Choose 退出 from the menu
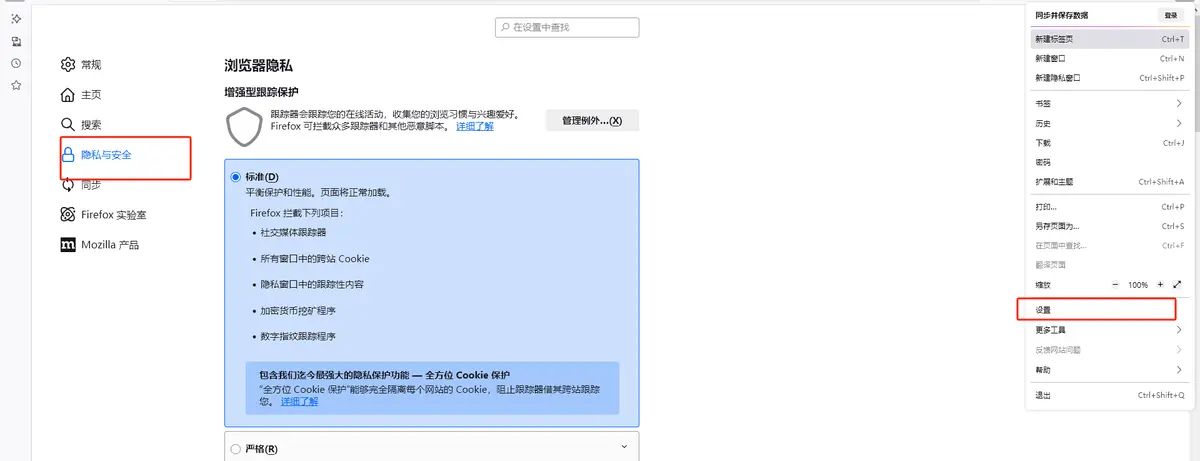The image size is (1200, 461). (1108, 395)
